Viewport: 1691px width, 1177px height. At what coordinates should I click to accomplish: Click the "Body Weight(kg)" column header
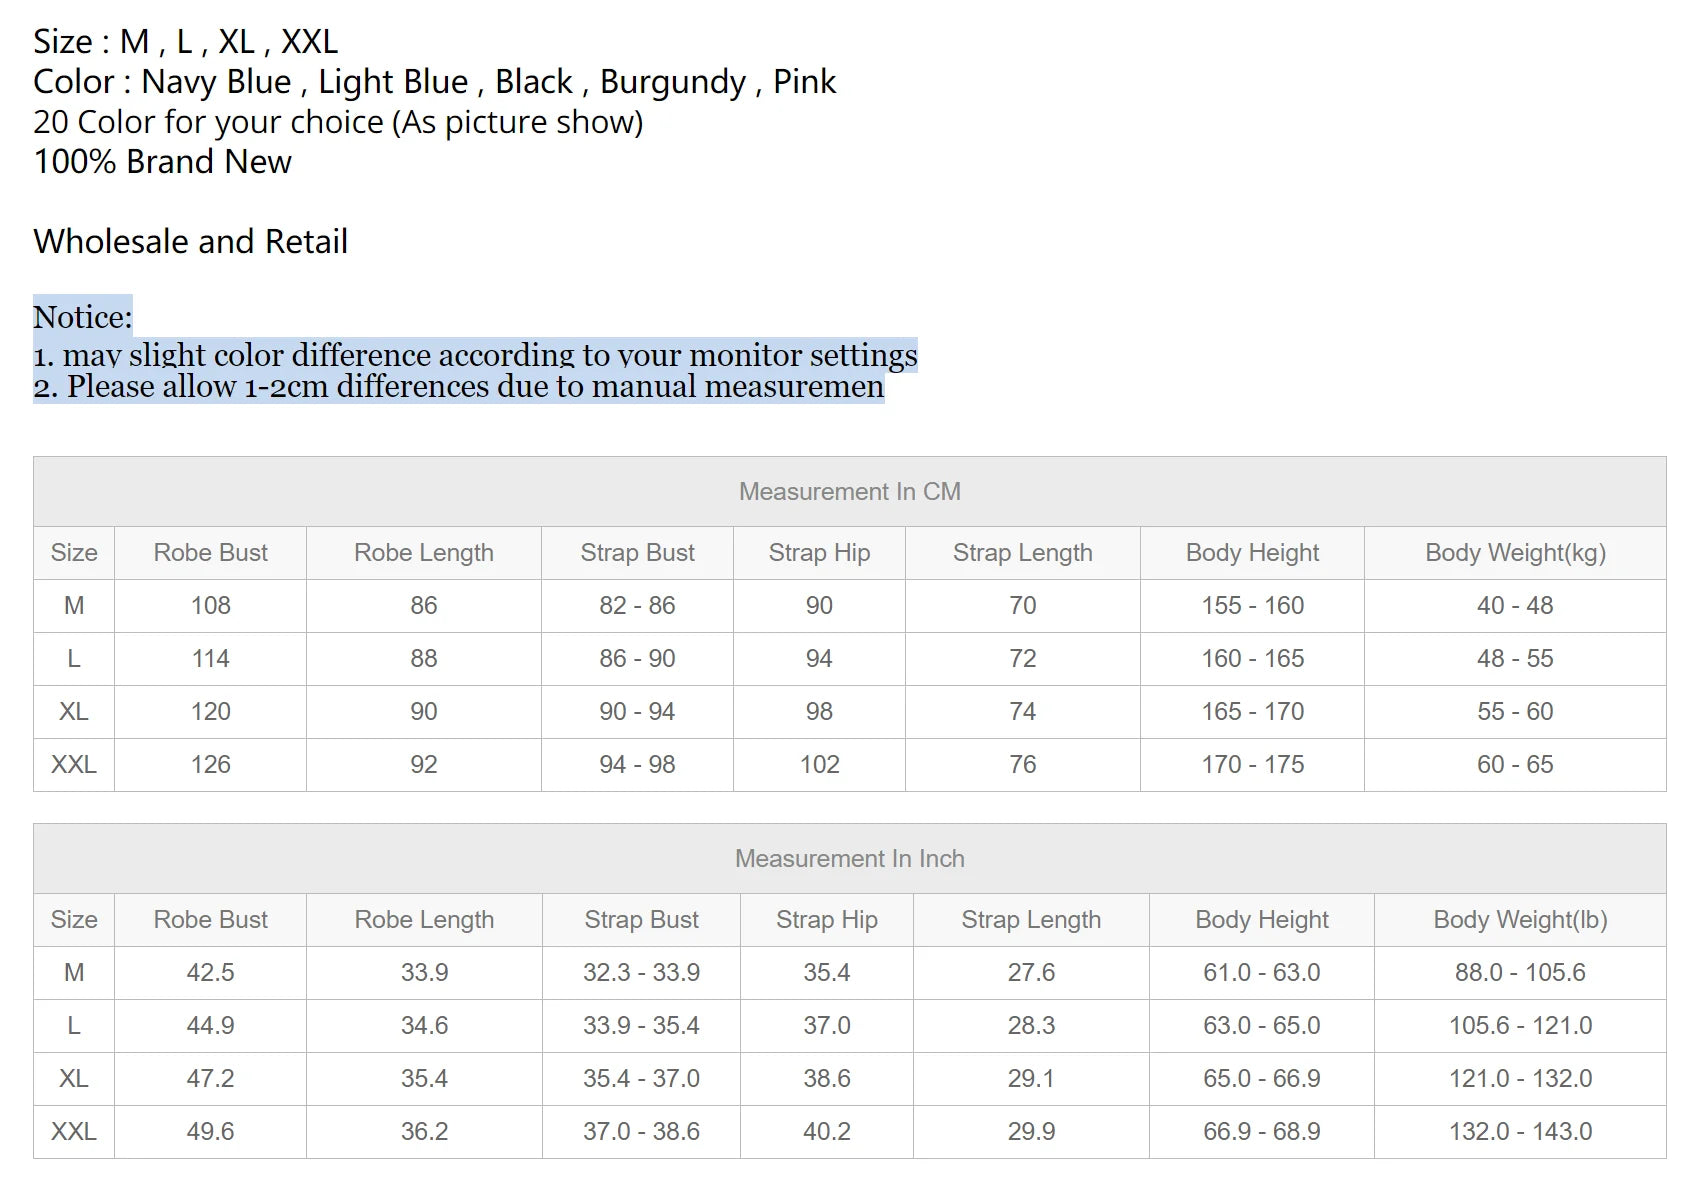1514,553
